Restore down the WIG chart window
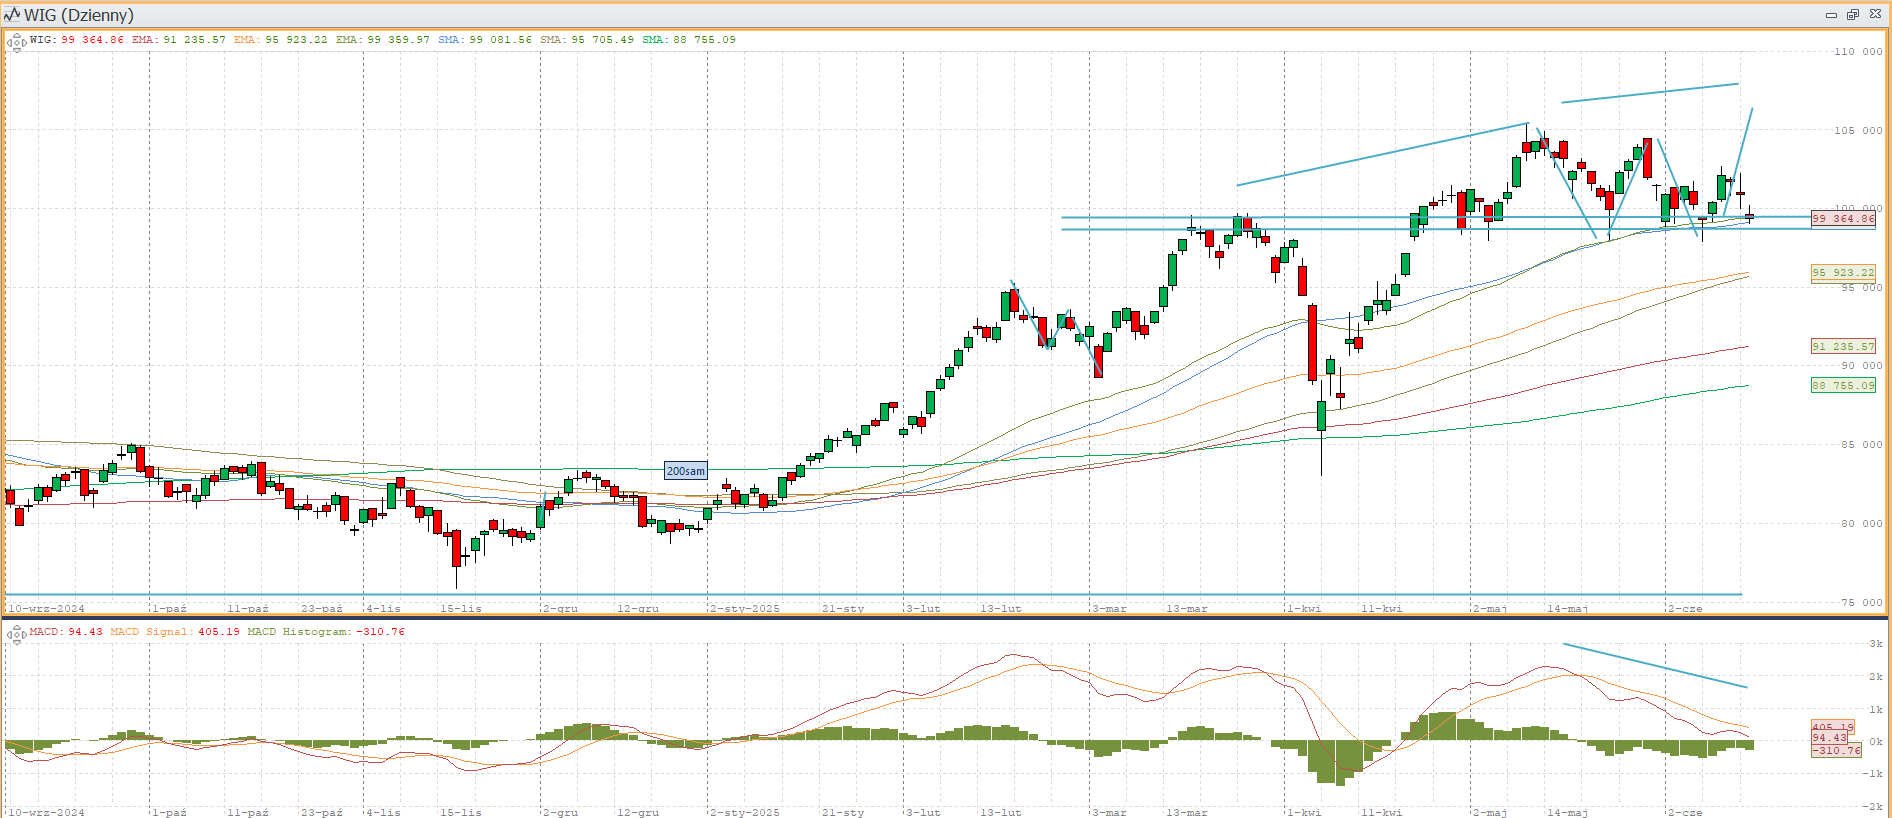Screen dimensions: 1892x818 [x=1852, y=15]
